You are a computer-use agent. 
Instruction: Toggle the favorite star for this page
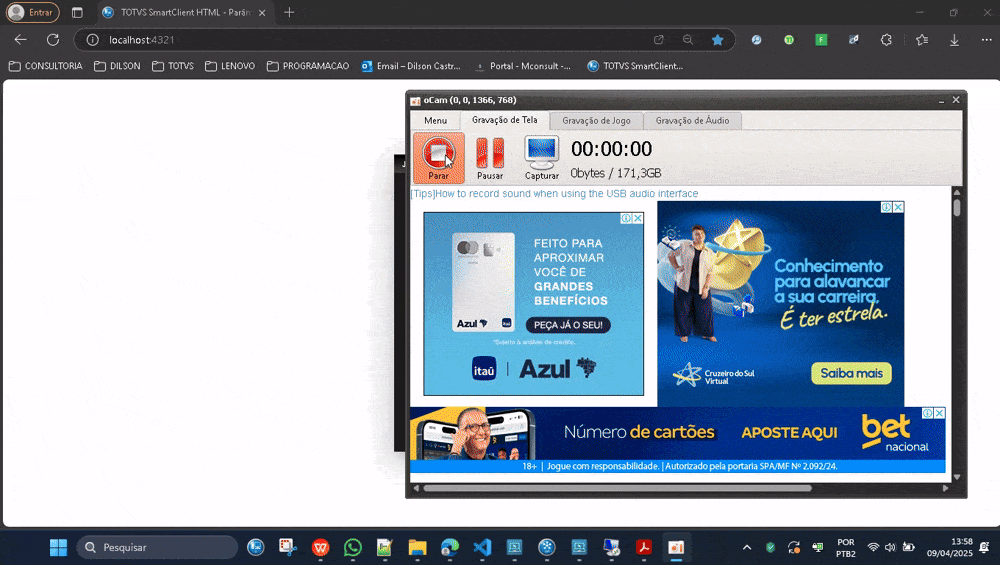coord(717,40)
